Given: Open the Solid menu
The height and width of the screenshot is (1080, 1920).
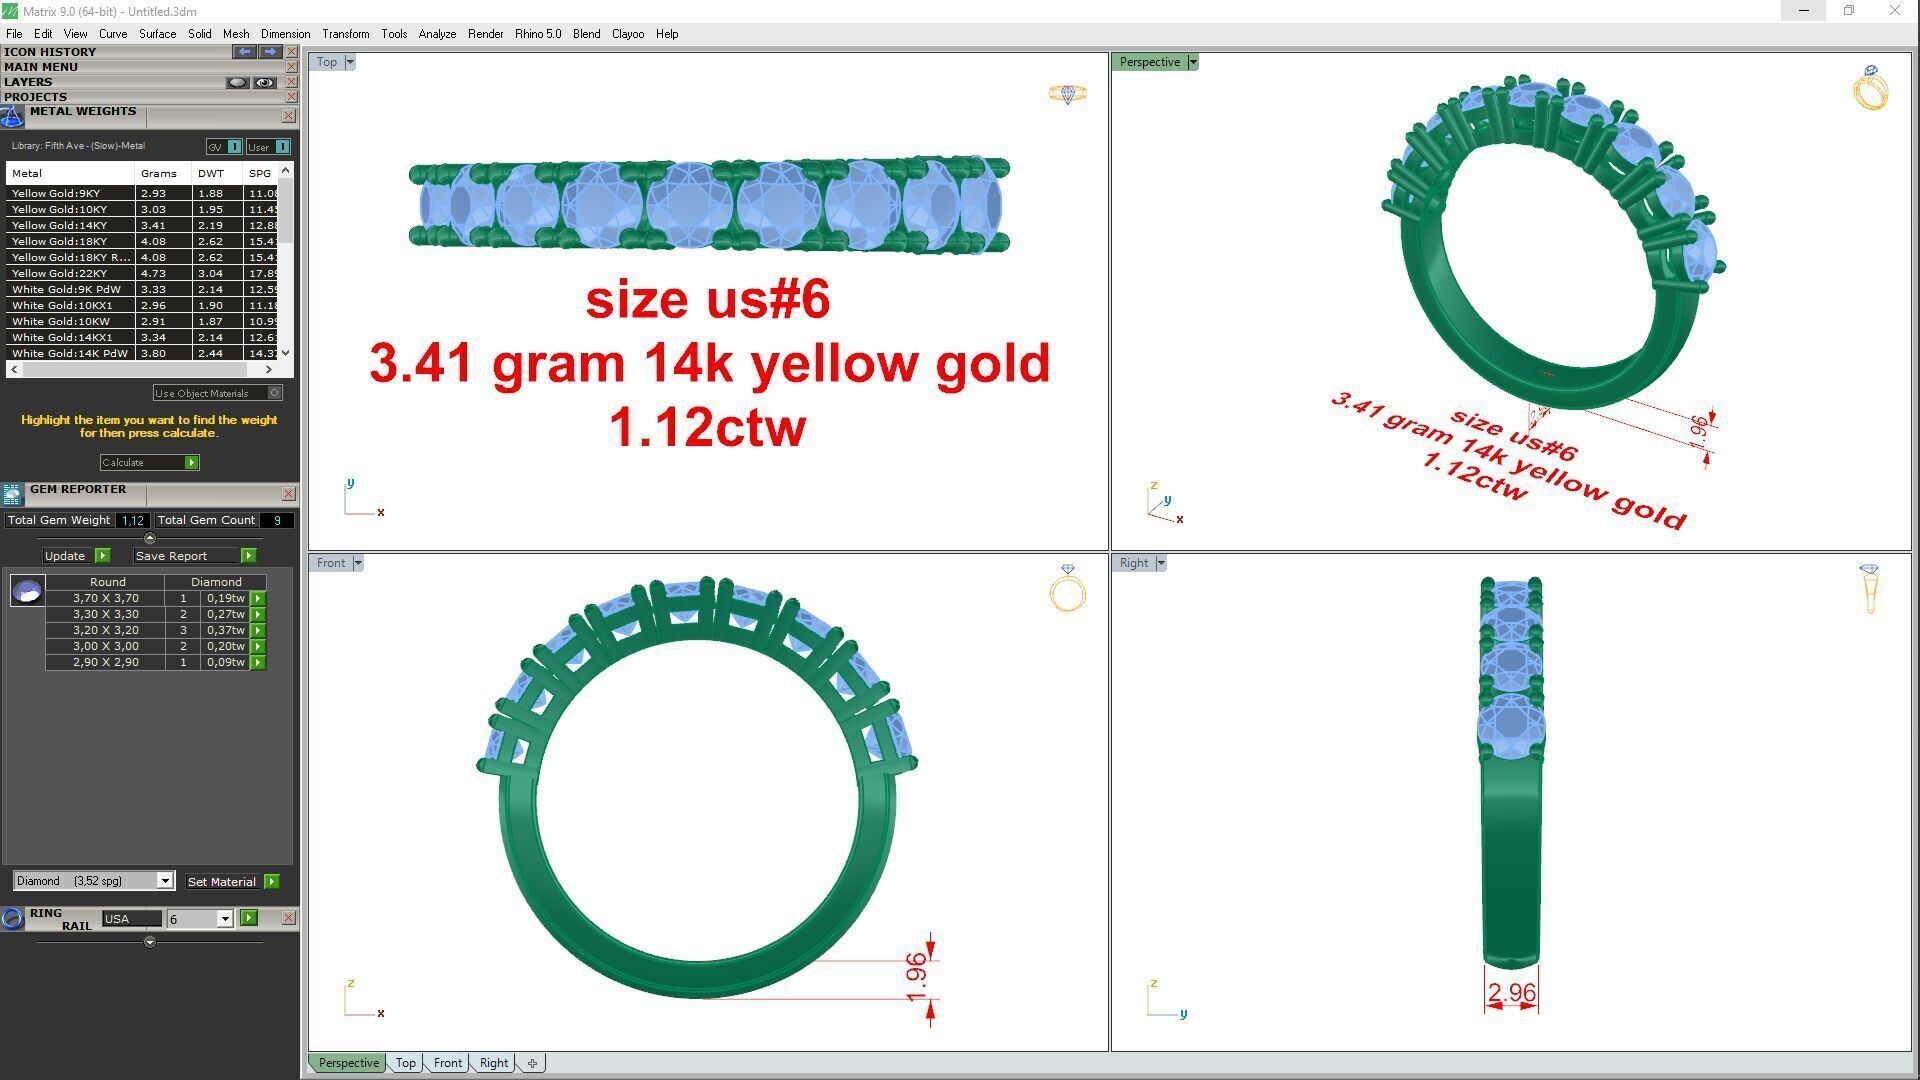Looking at the screenshot, I should click(199, 34).
